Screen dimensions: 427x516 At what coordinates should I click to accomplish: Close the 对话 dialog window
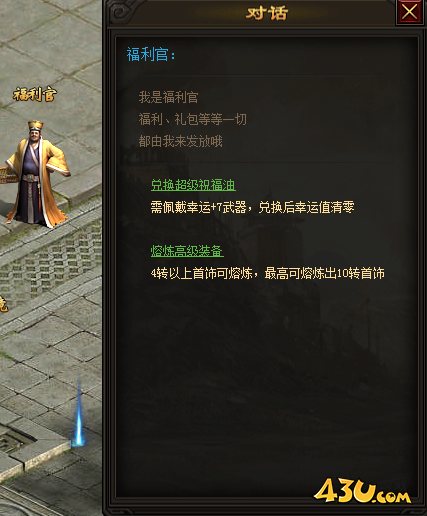[x=409, y=12]
